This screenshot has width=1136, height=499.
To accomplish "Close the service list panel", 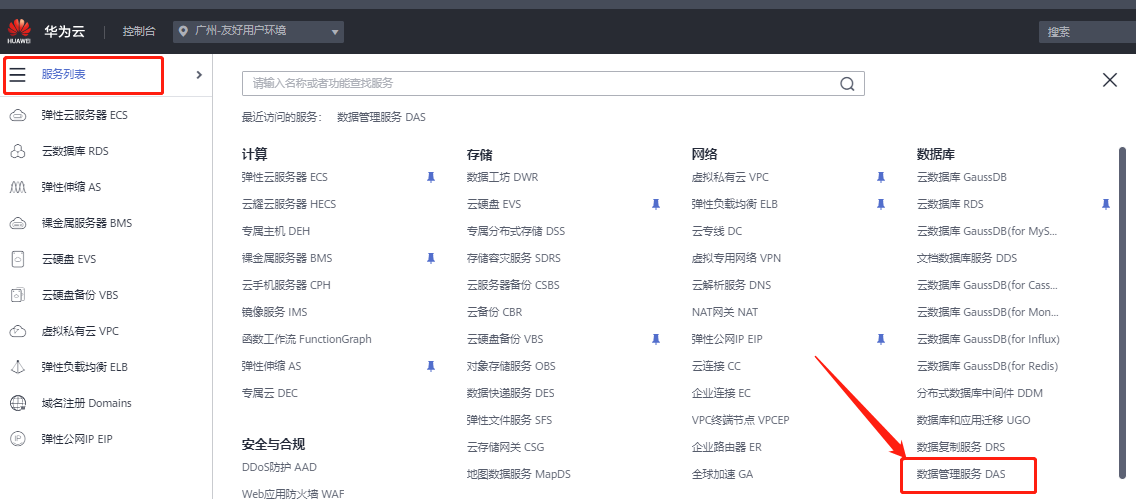I will tap(1109, 80).
